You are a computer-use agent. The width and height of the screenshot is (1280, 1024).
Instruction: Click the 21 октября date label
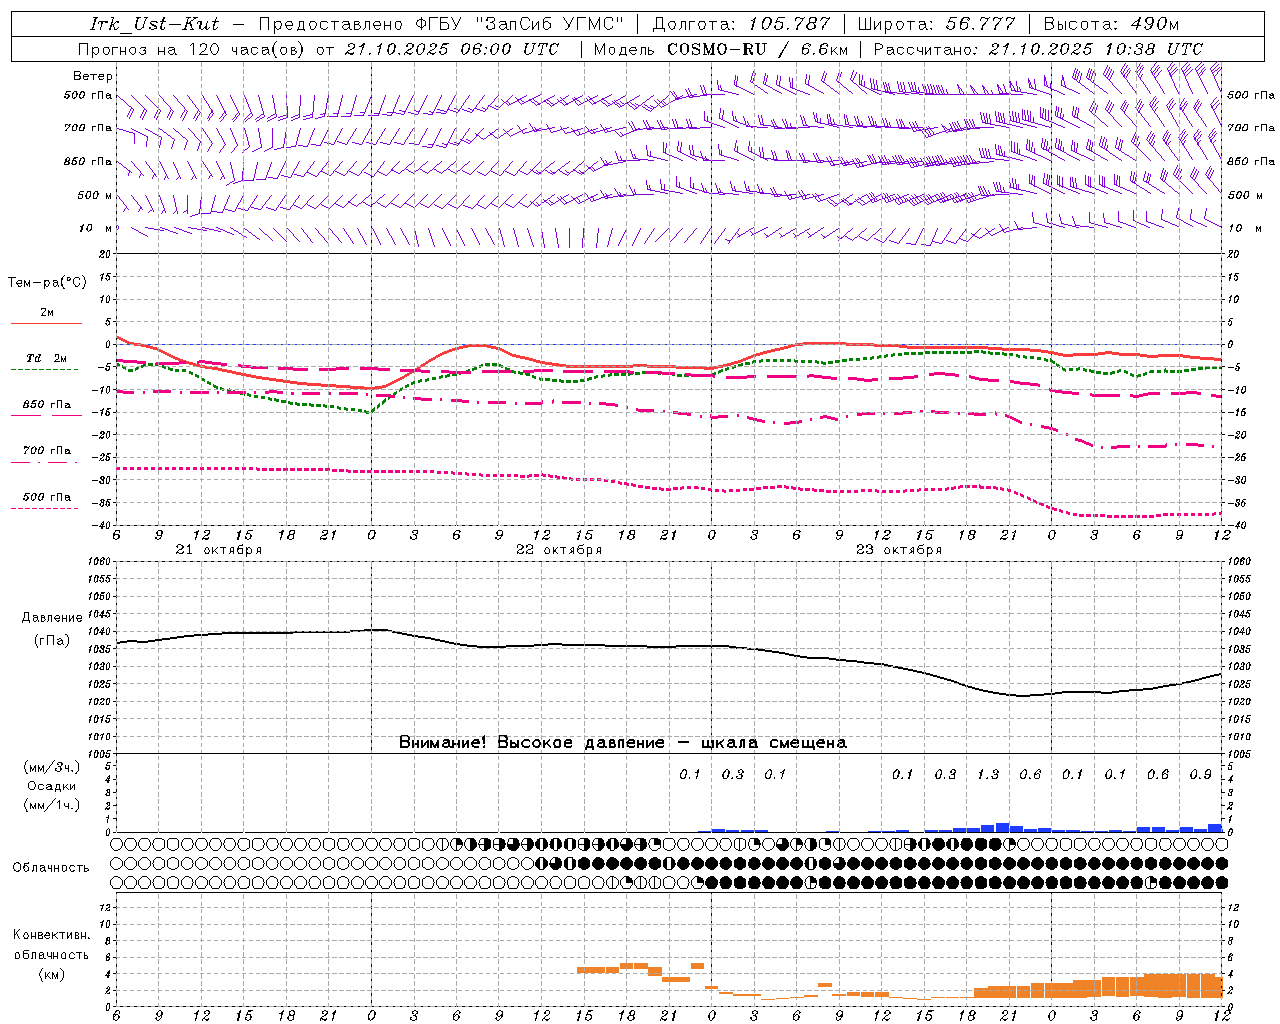pos(219,550)
